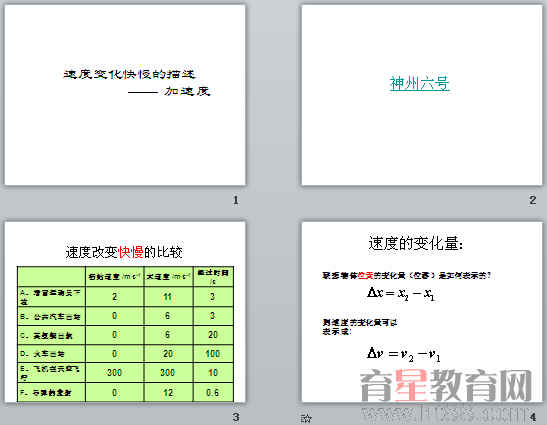This screenshot has height=425, width=547.
Task: Click table cell showing 0.6
Action: (213, 393)
